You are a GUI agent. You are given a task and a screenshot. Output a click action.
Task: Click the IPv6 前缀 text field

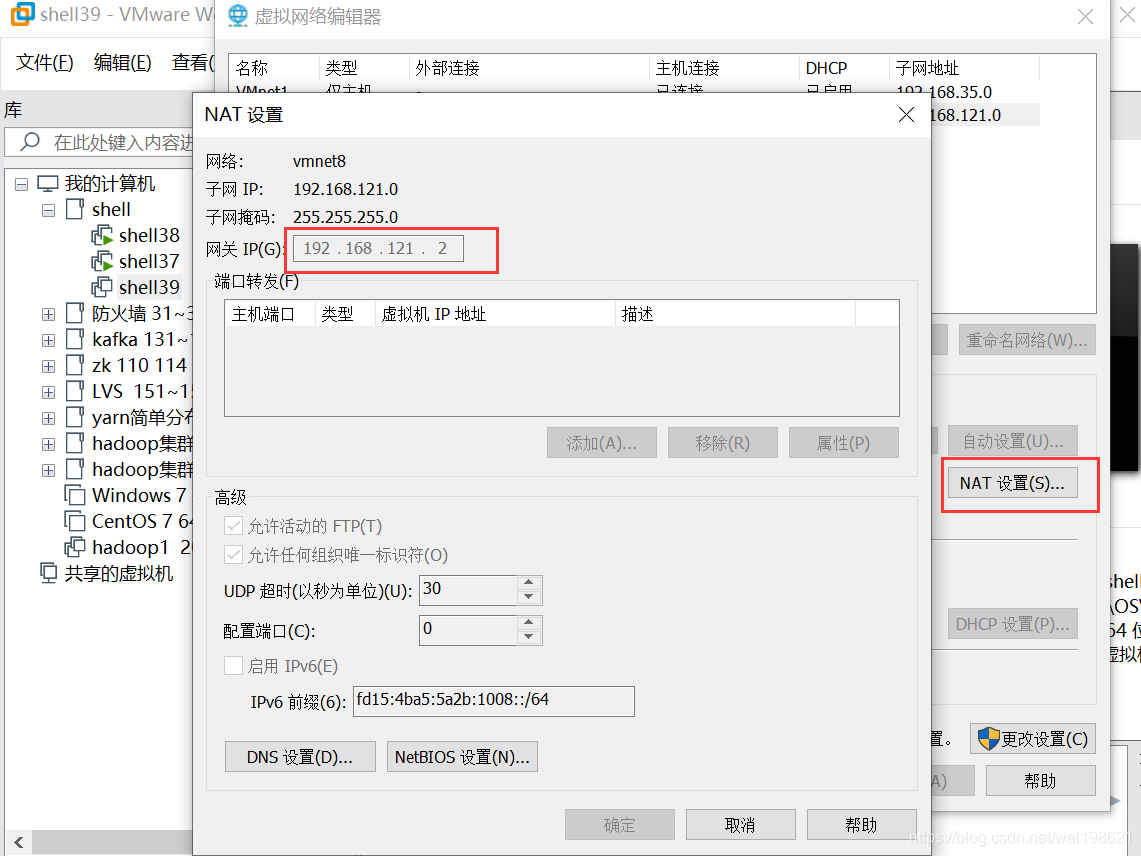[493, 701]
